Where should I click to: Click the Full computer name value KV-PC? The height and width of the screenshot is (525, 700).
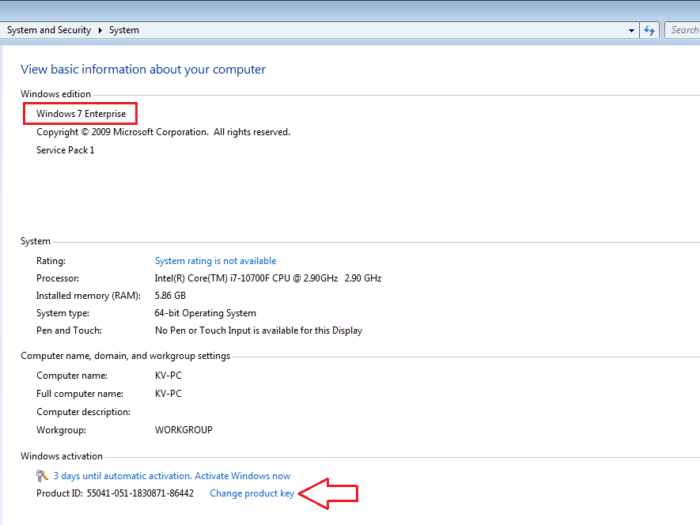[168, 394]
